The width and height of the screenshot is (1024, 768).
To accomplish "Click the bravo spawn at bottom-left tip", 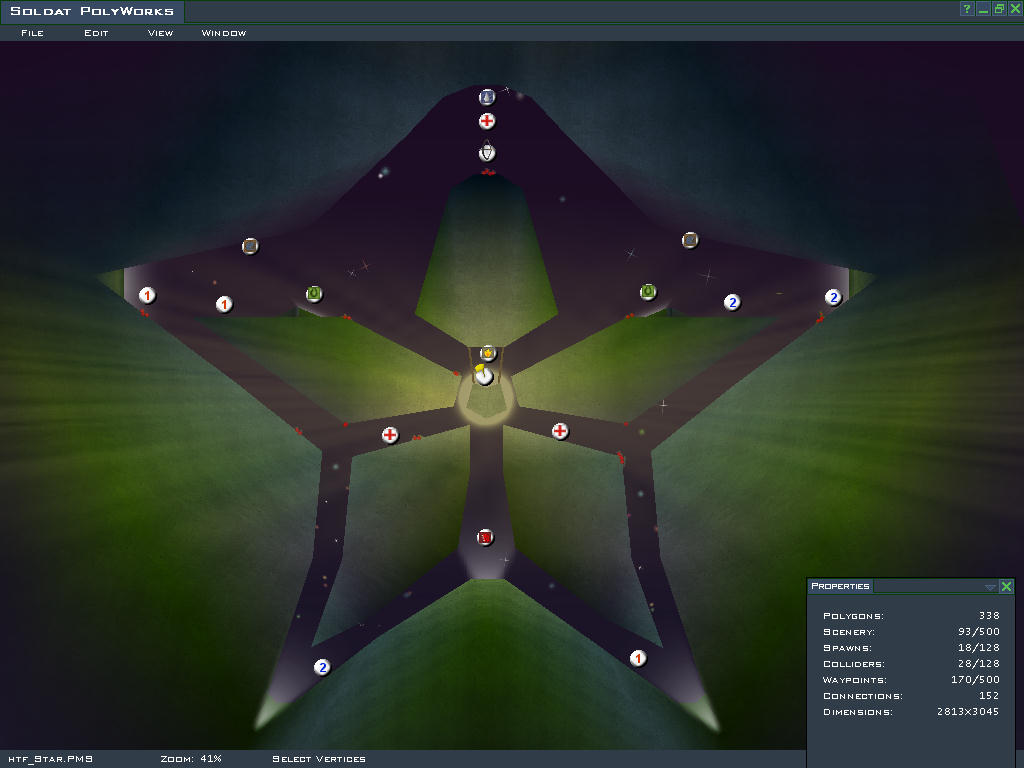I will 322,667.
